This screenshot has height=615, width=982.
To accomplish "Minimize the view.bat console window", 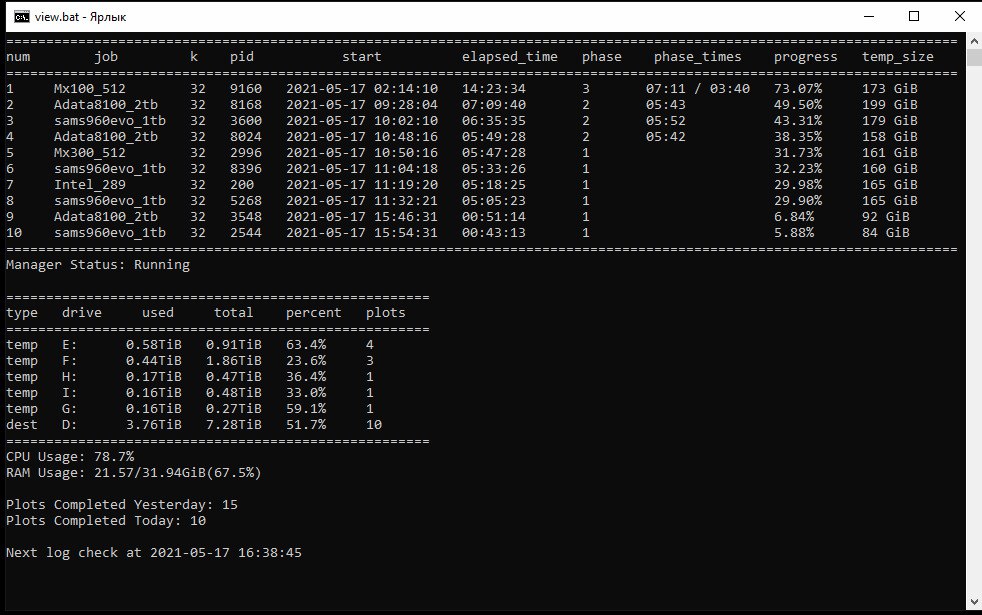I will click(x=869, y=16).
